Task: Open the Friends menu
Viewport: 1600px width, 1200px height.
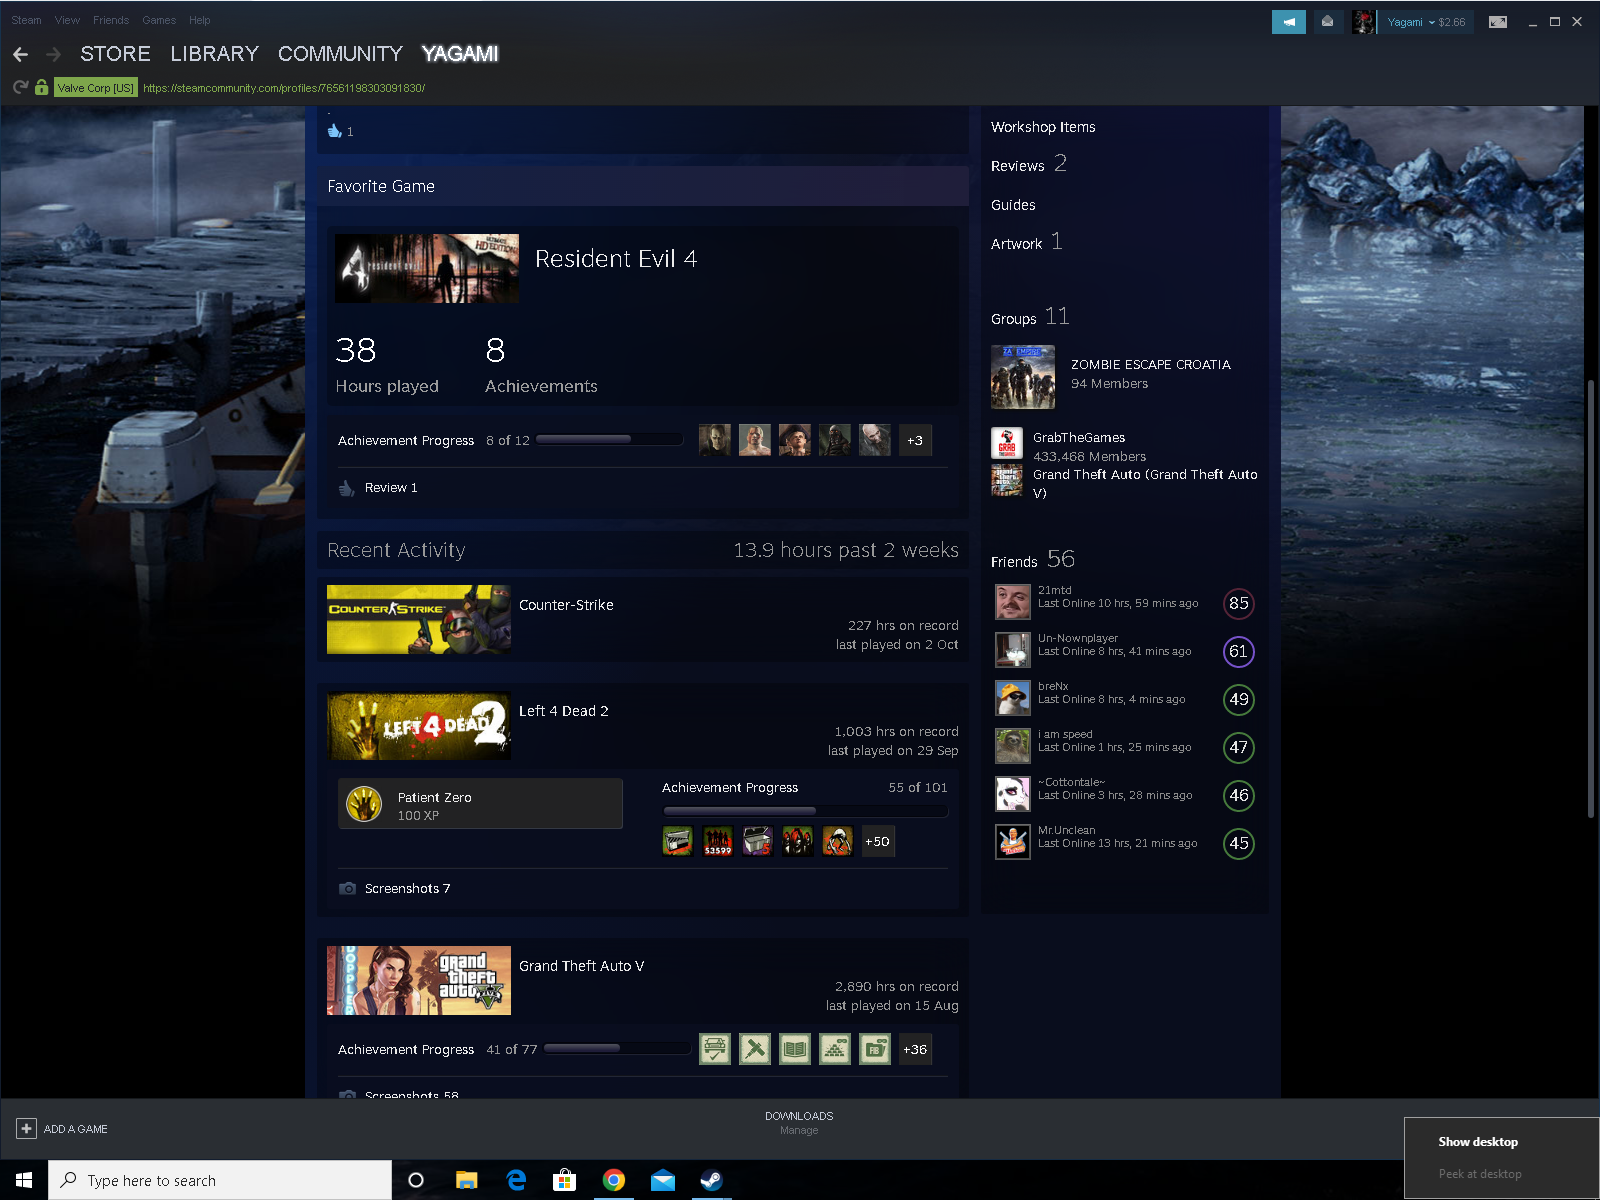Action: pos(110,20)
